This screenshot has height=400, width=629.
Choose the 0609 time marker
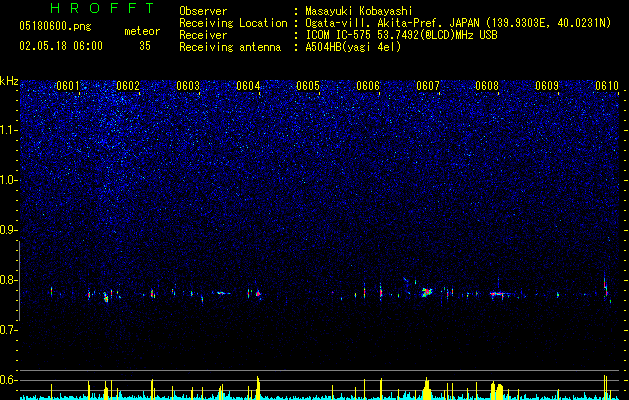547,86
